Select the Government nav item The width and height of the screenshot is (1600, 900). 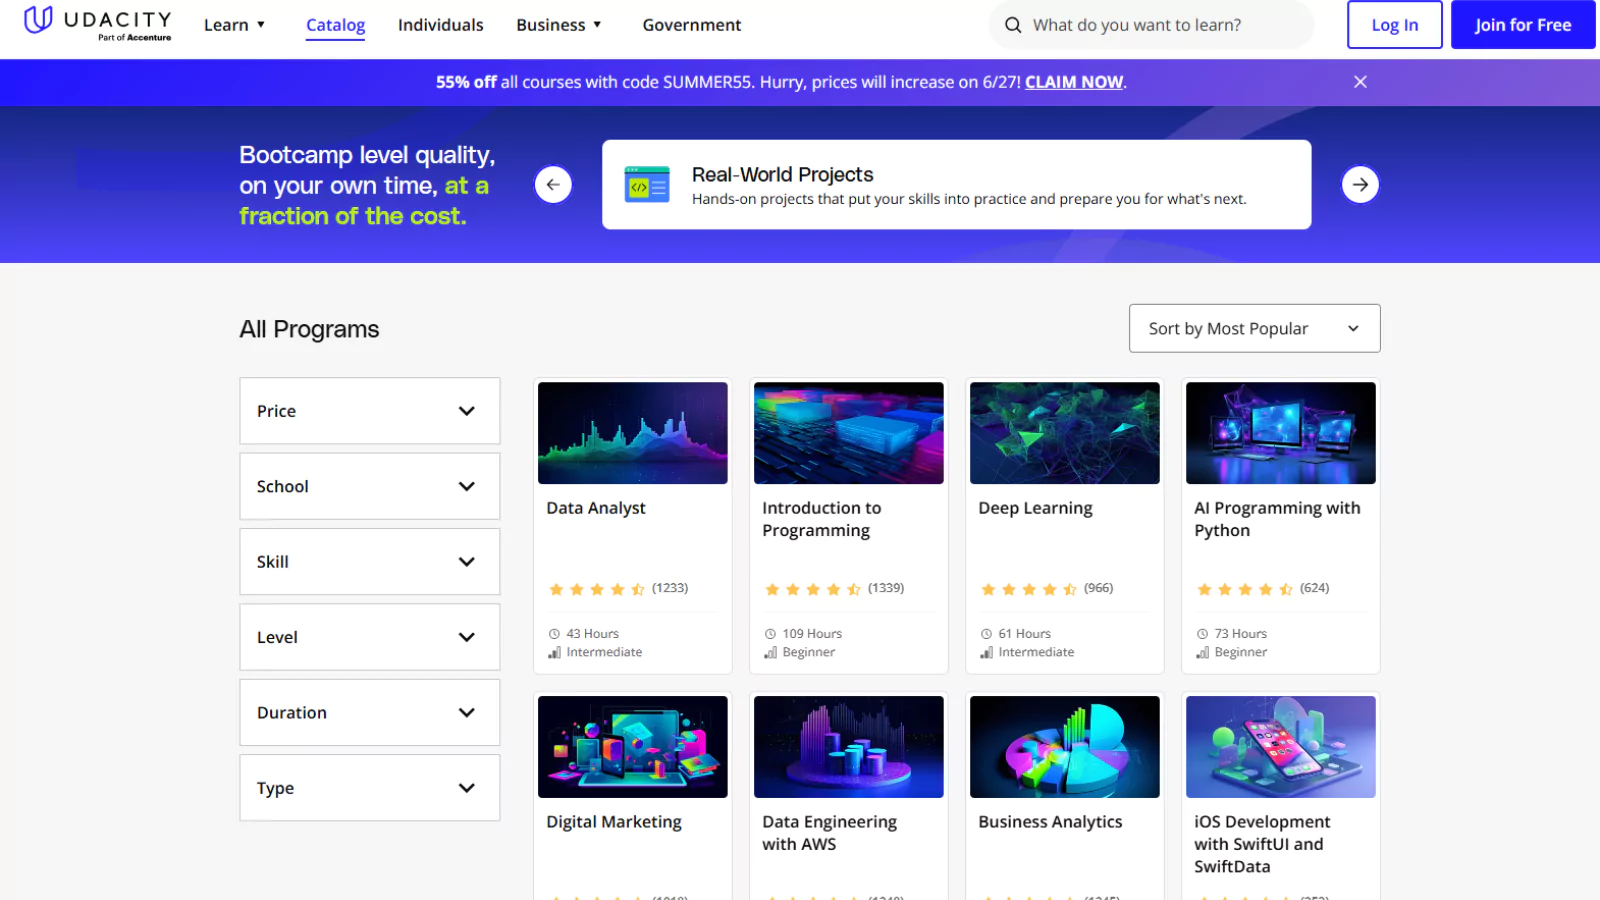(x=692, y=25)
